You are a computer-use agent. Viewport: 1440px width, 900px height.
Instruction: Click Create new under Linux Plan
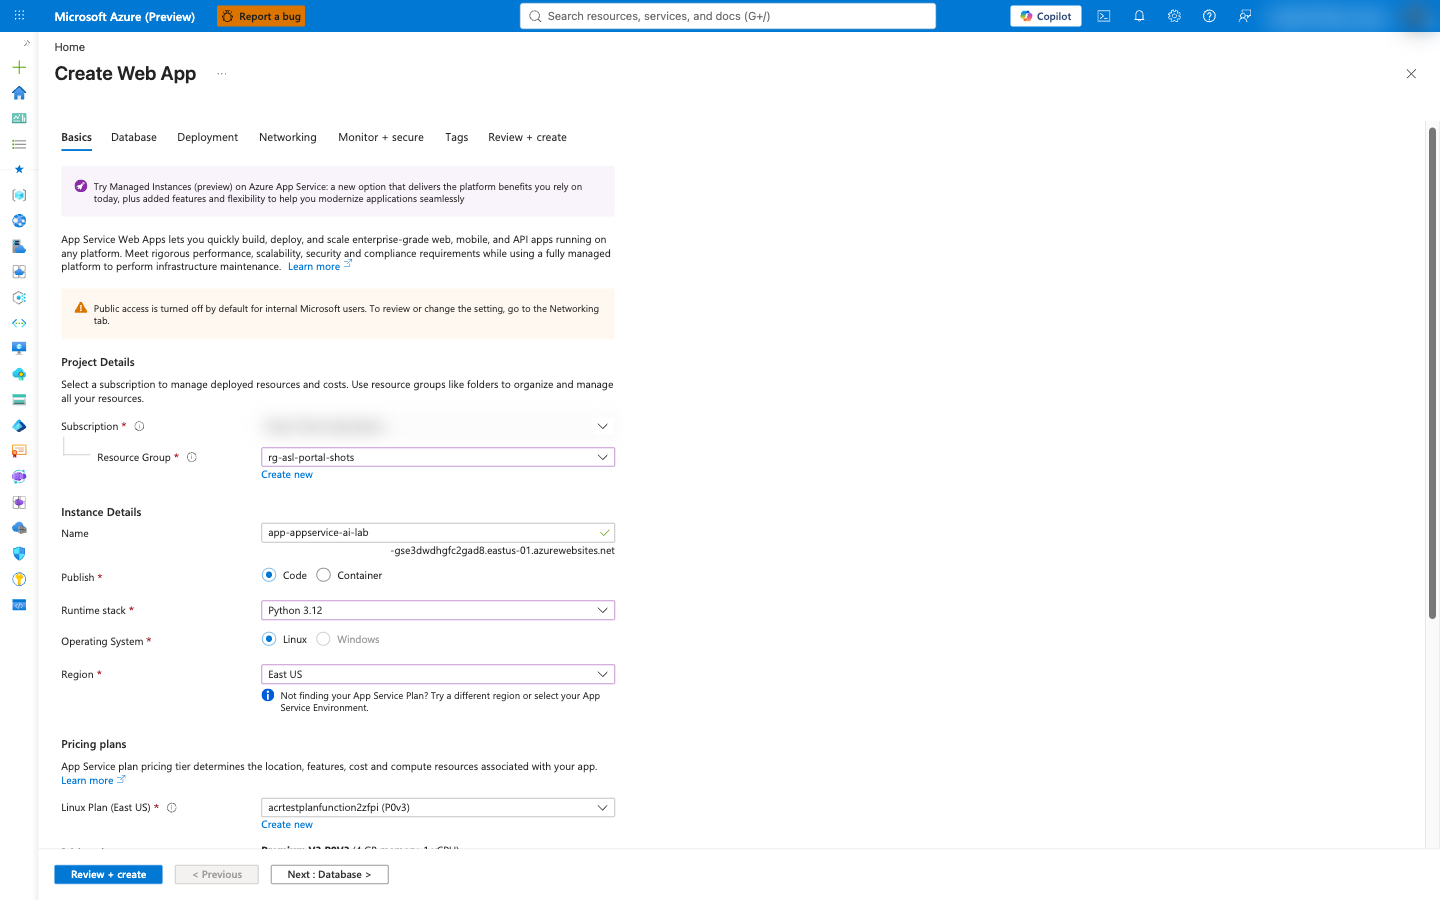pos(287,825)
